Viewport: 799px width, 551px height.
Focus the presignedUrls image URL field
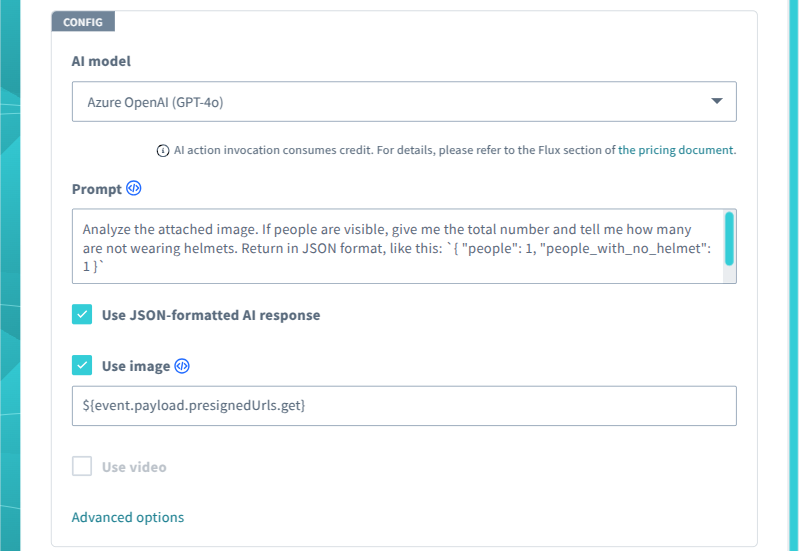pyautogui.click(x=404, y=406)
